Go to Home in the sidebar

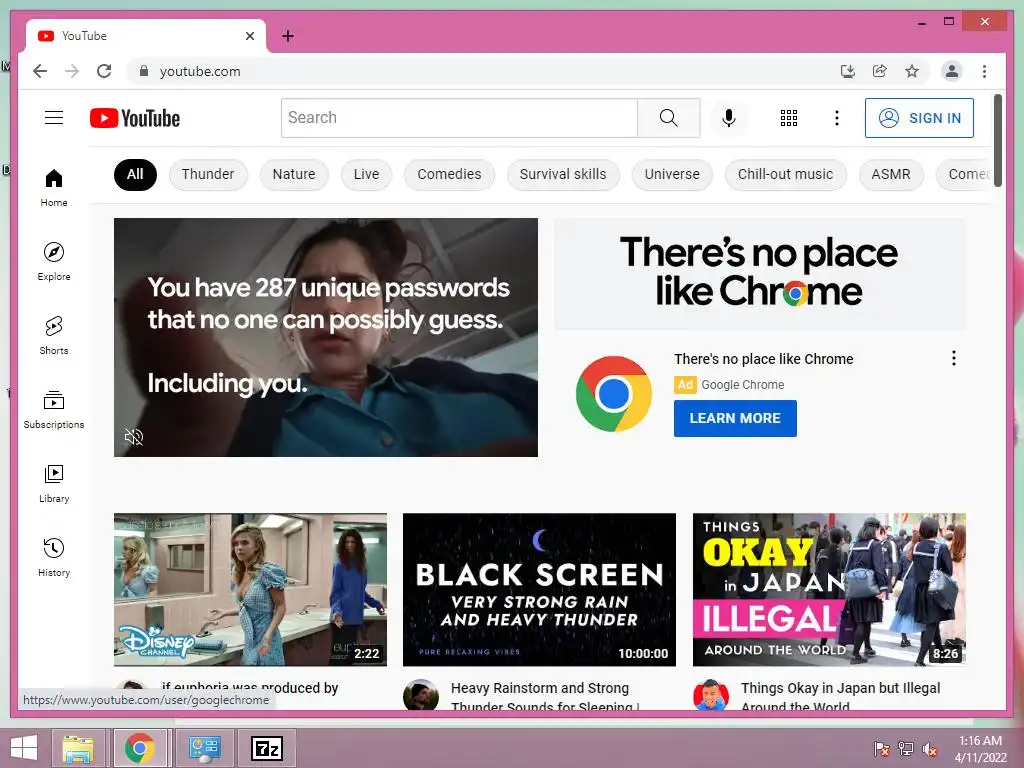pos(54,187)
